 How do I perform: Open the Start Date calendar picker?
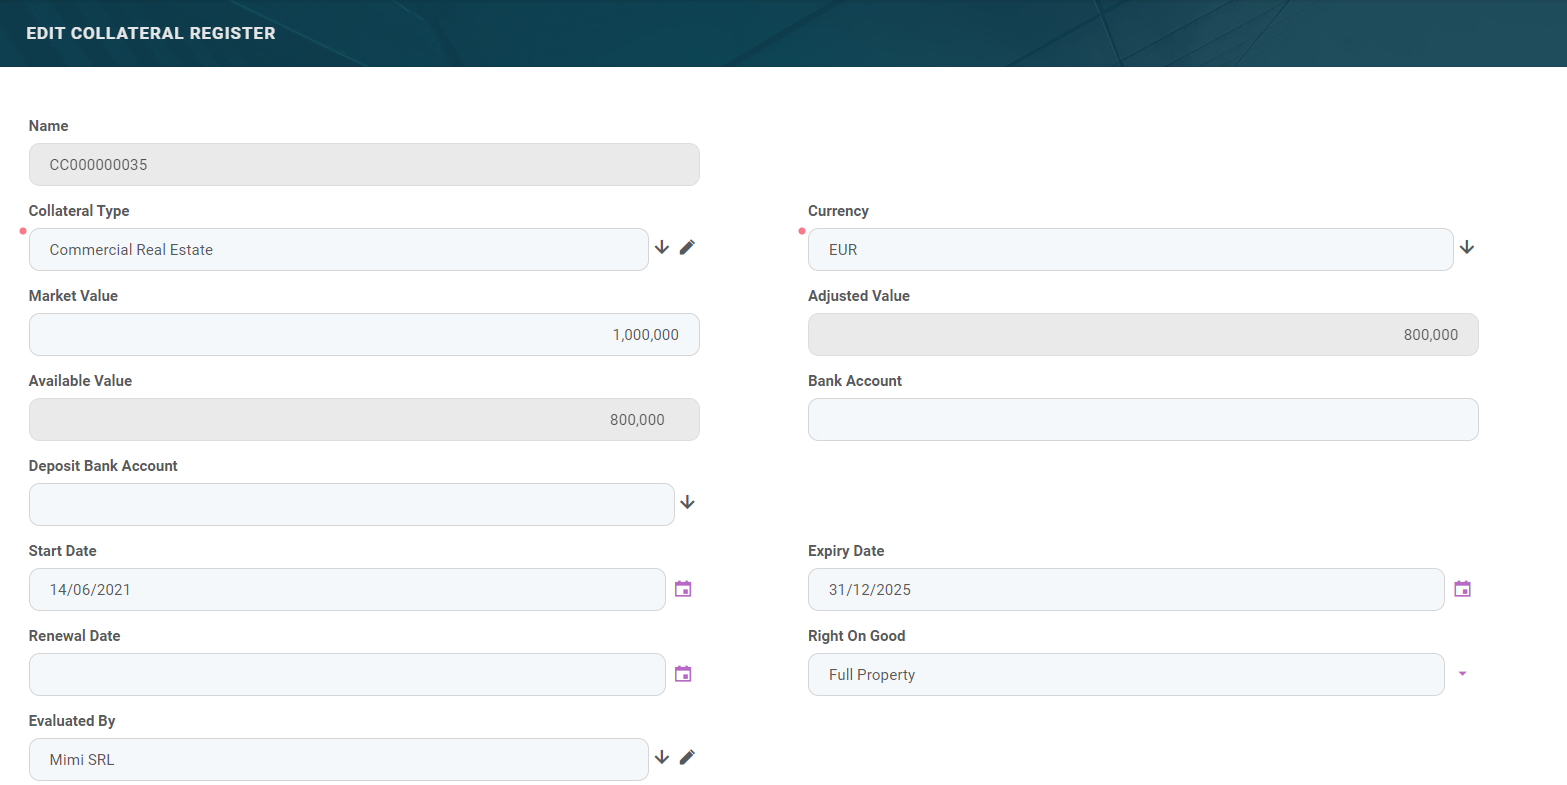pyautogui.click(x=683, y=589)
